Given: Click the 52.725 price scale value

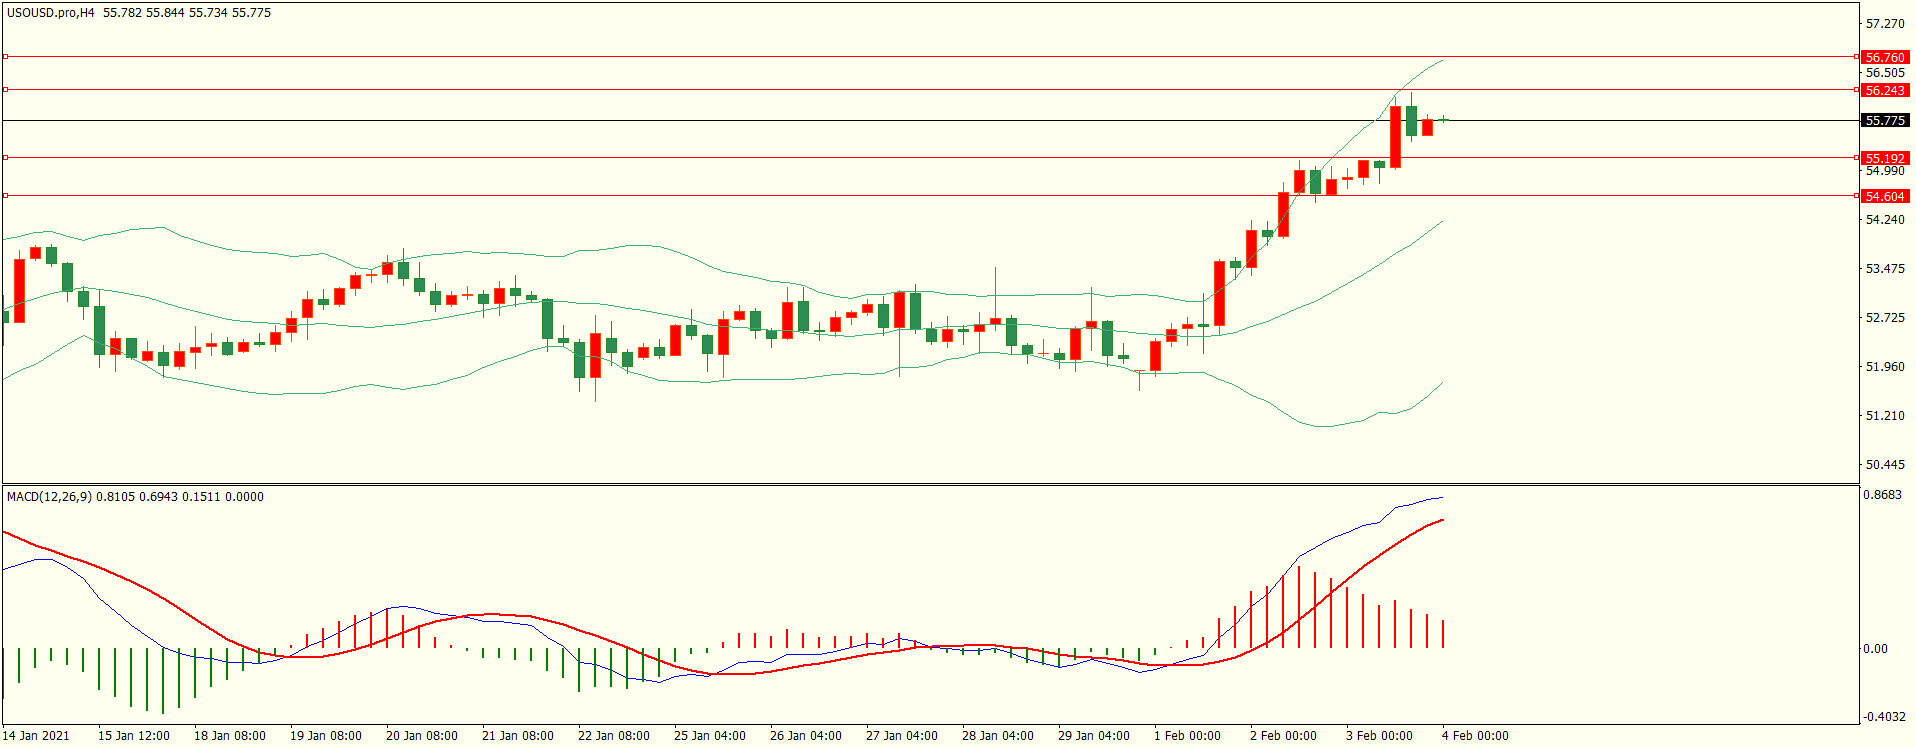Looking at the screenshot, I should (x=1885, y=317).
